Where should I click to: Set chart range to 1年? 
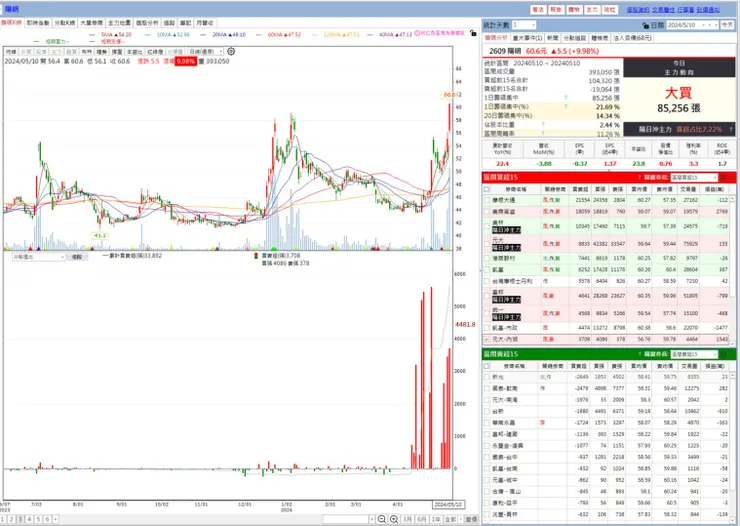436,519
